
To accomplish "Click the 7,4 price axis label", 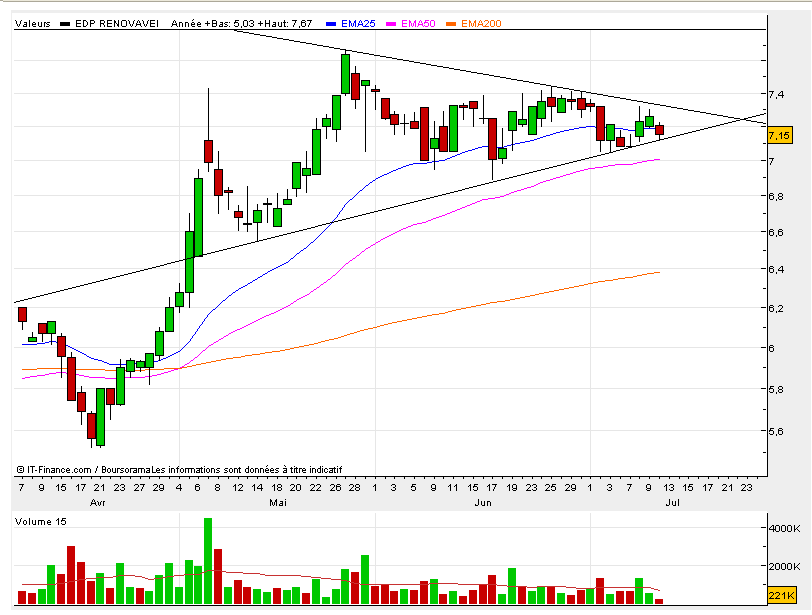I will [x=776, y=94].
